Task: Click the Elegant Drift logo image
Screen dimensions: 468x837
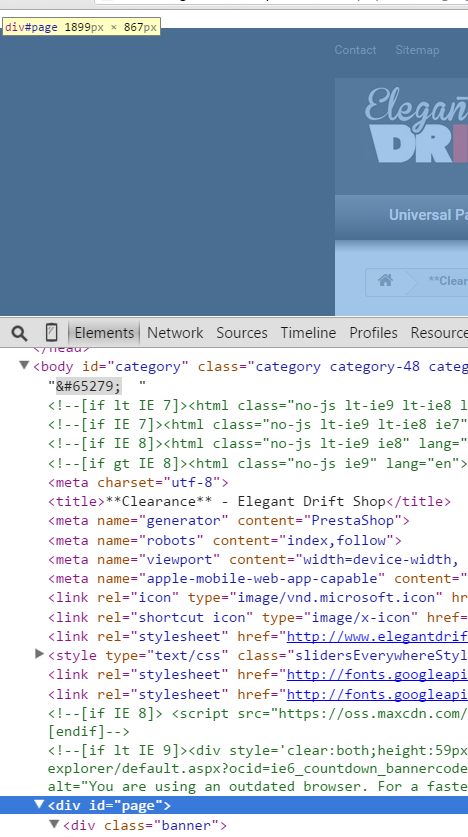Action: [x=416, y=125]
